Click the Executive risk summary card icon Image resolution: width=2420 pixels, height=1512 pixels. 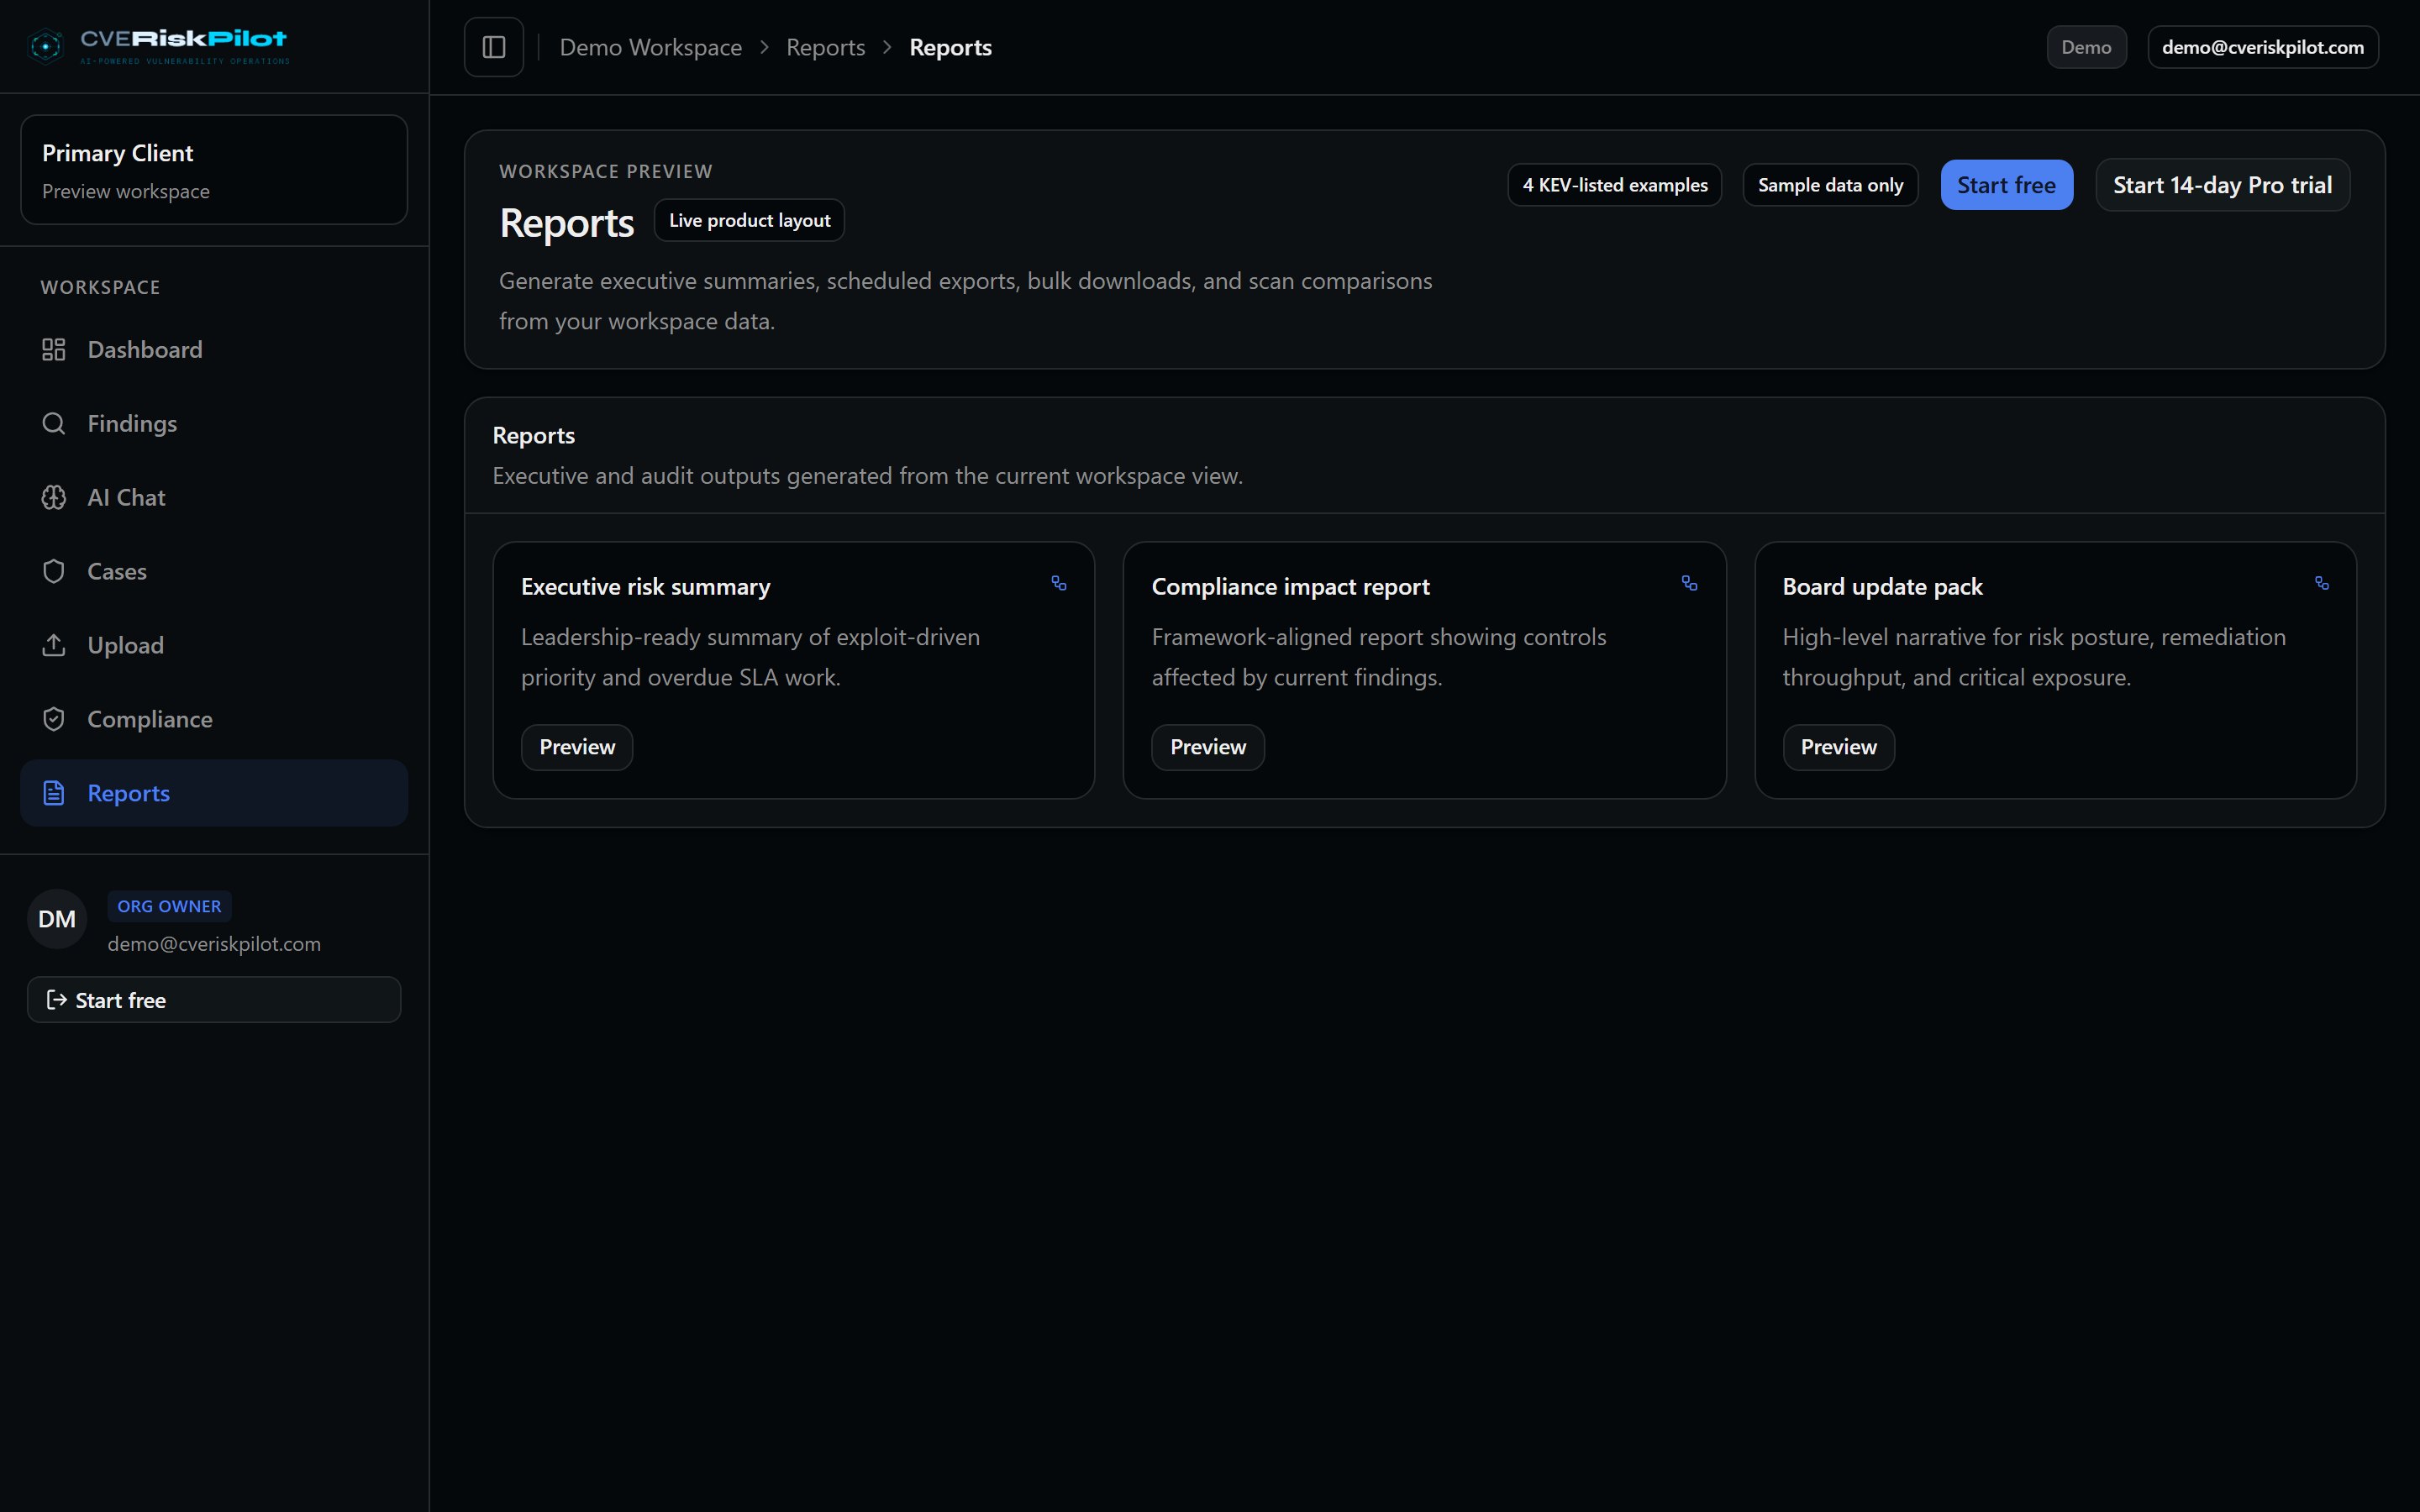point(1059,583)
